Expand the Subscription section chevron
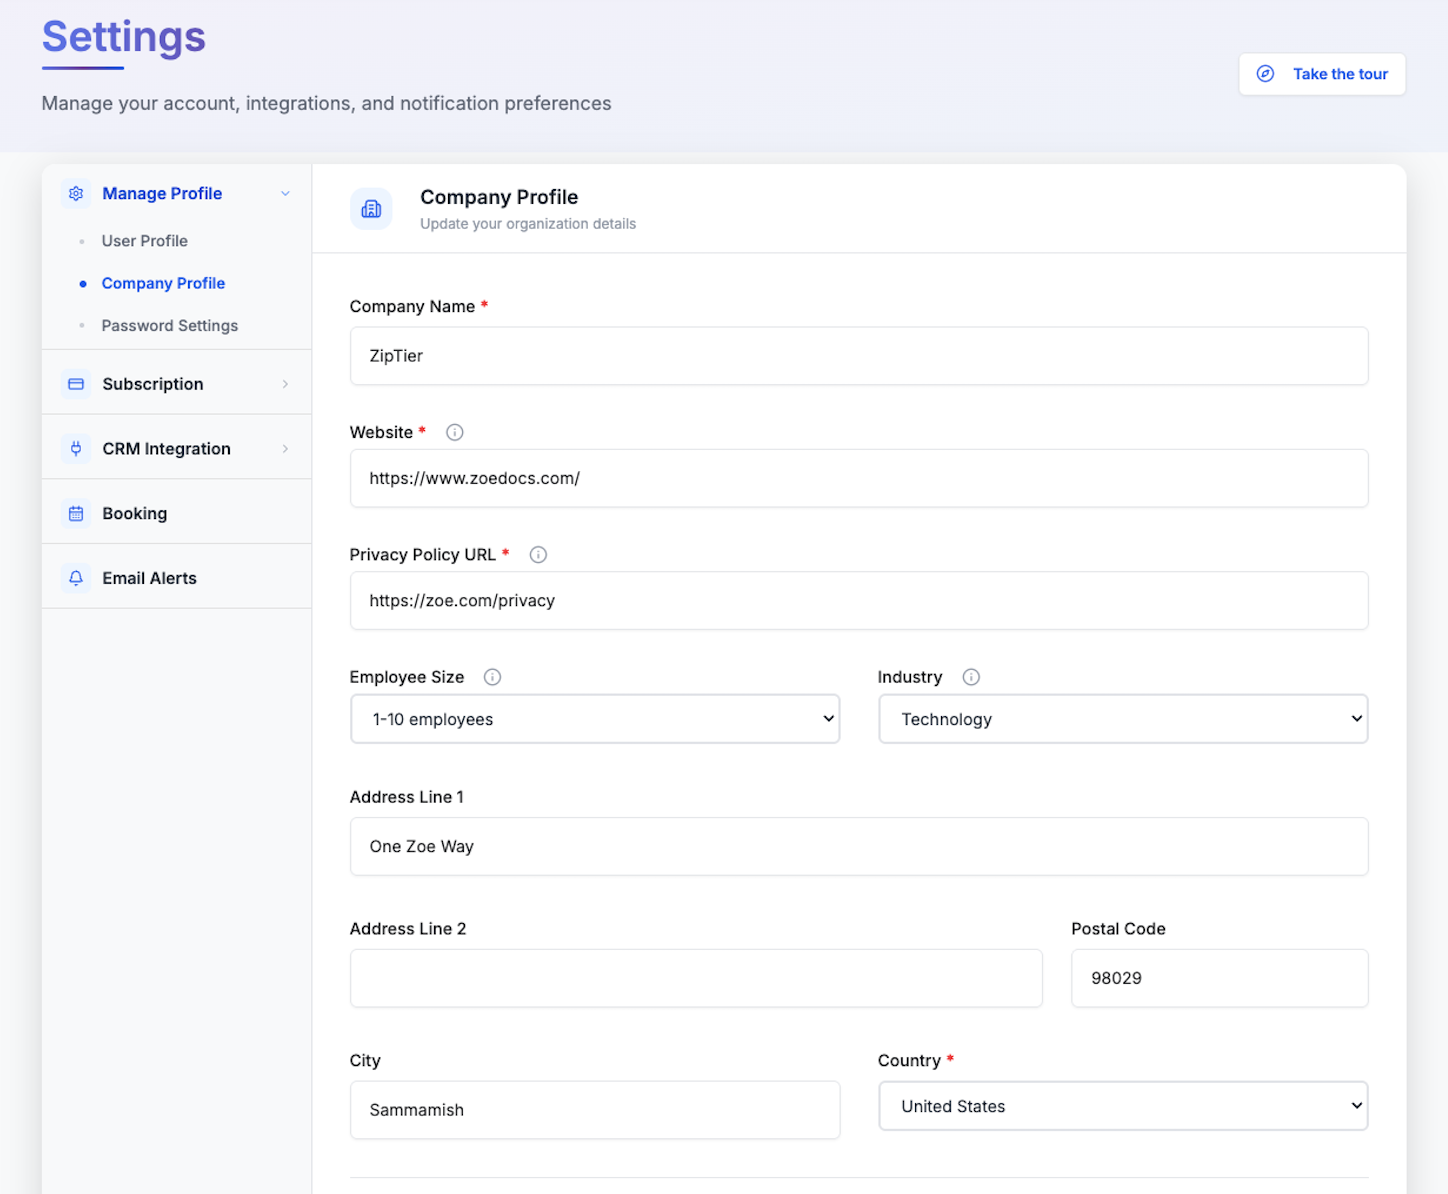This screenshot has height=1194, width=1448. [x=285, y=384]
